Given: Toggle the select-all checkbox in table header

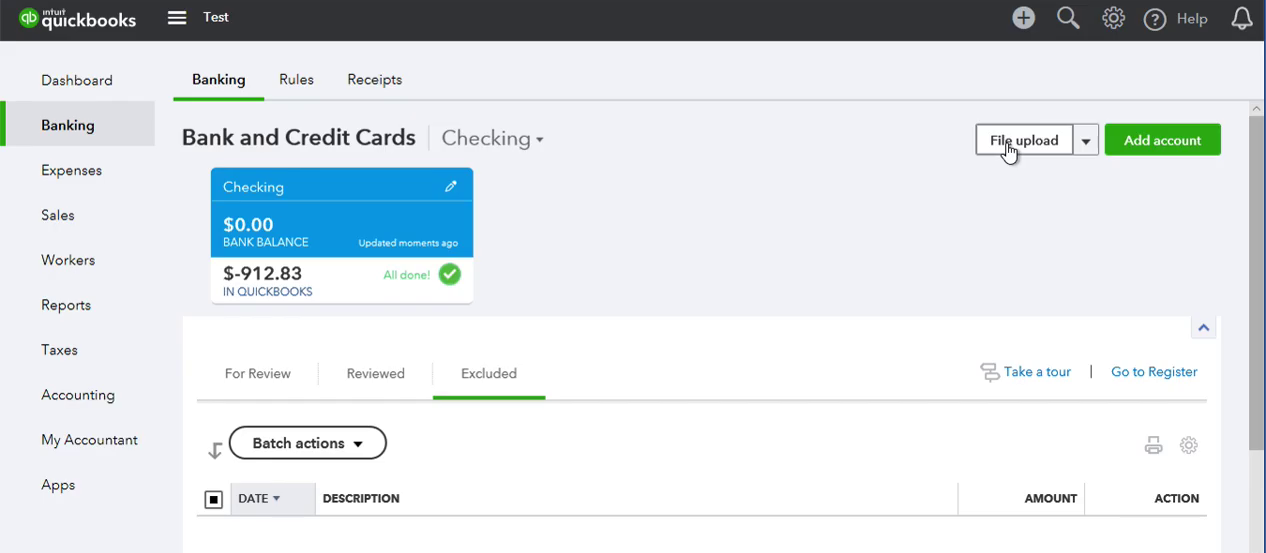Looking at the screenshot, I should pos(213,499).
